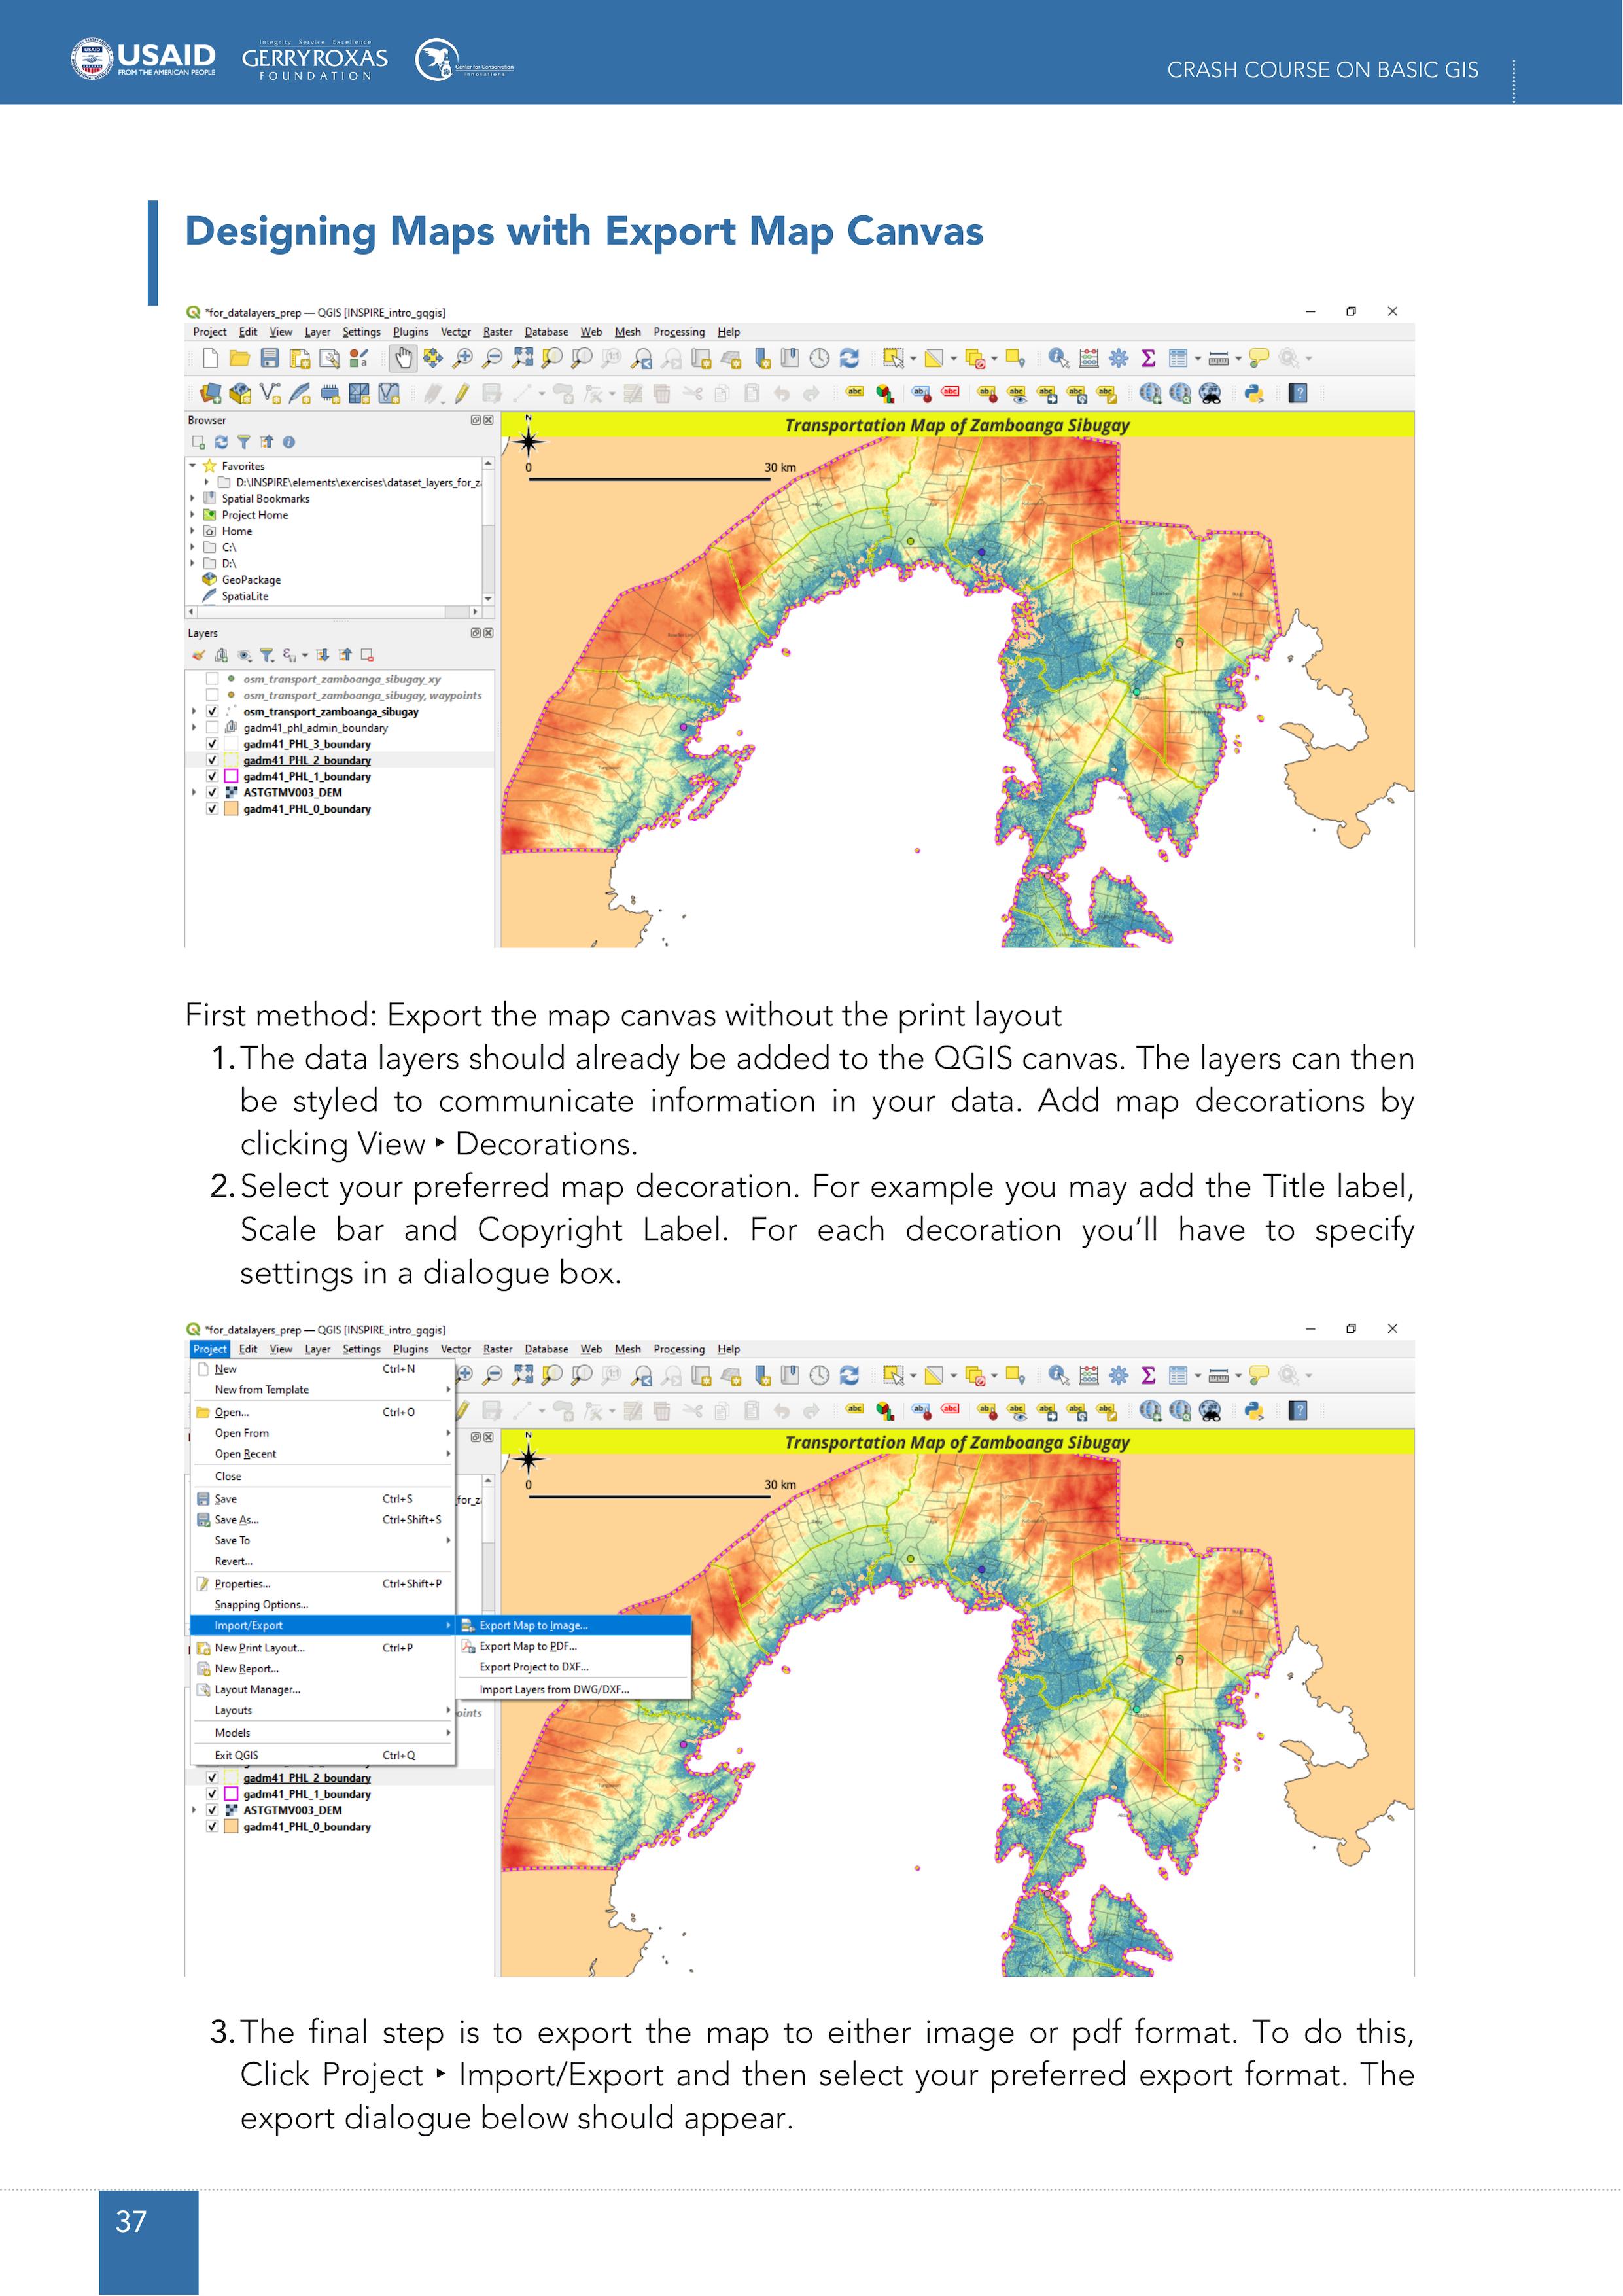Choose Export Map to Image menu entry
This screenshot has height=2296, width=1623.
tap(533, 1626)
